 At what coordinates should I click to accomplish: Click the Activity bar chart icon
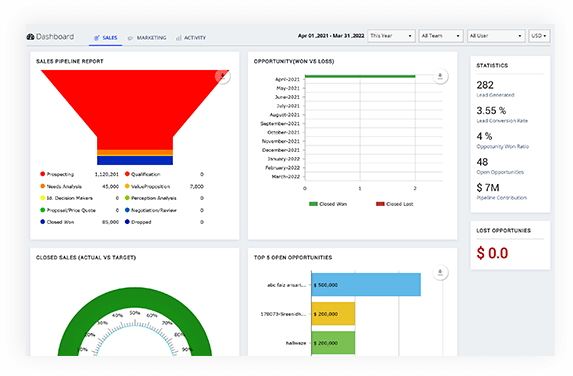(x=179, y=38)
